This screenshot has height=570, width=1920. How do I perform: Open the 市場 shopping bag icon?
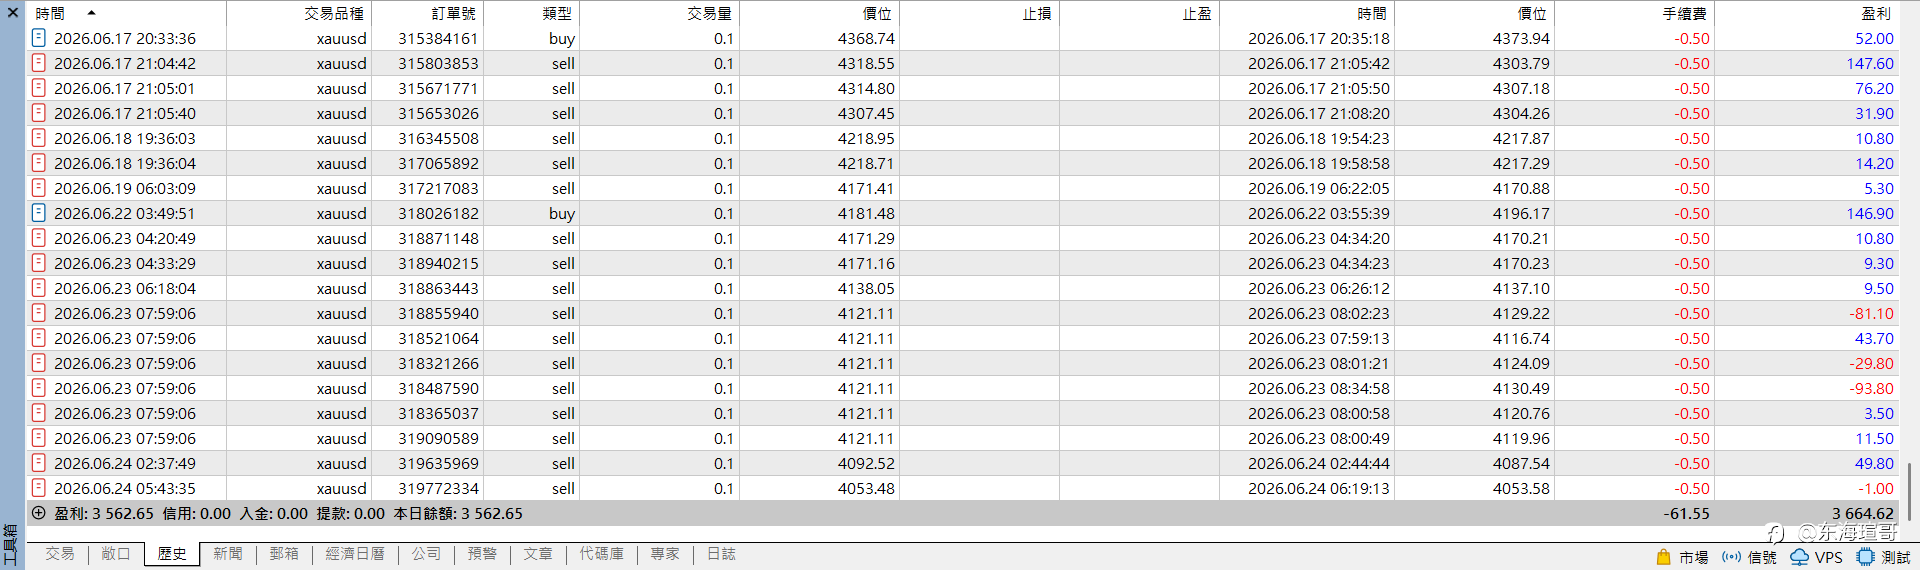click(x=1664, y=557)
